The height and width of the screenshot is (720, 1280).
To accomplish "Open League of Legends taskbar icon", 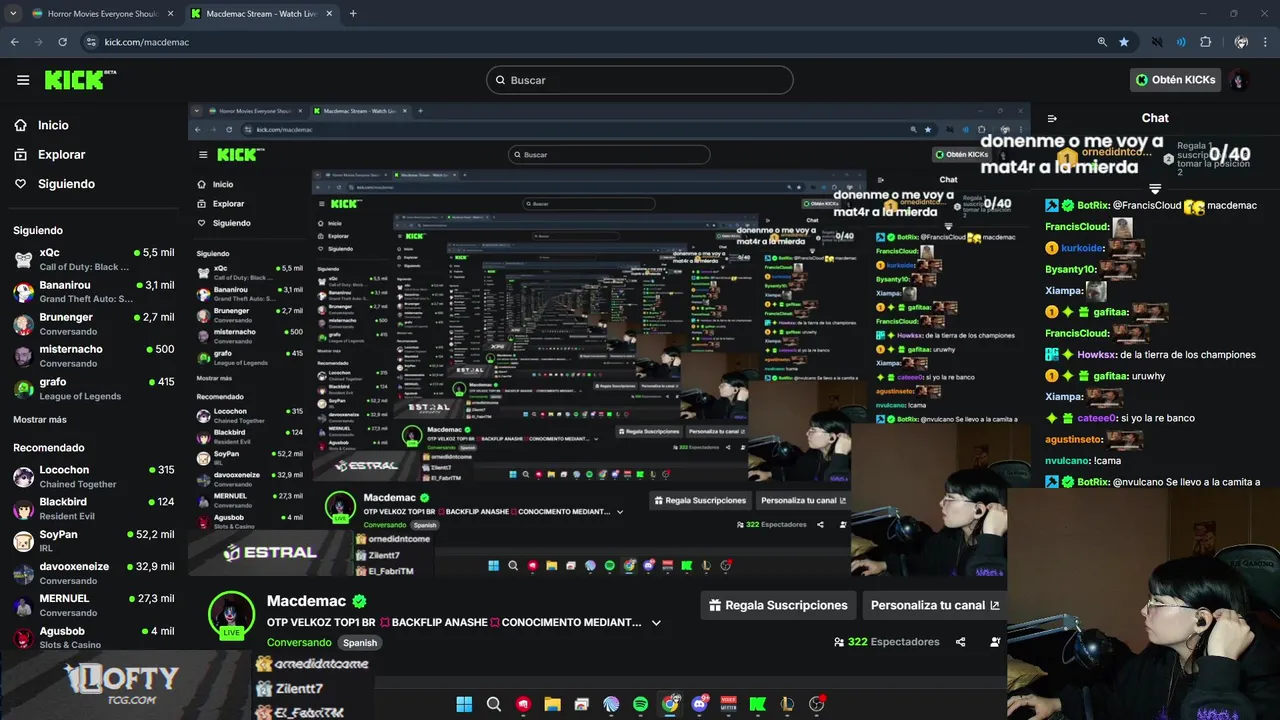I will 787,704.
